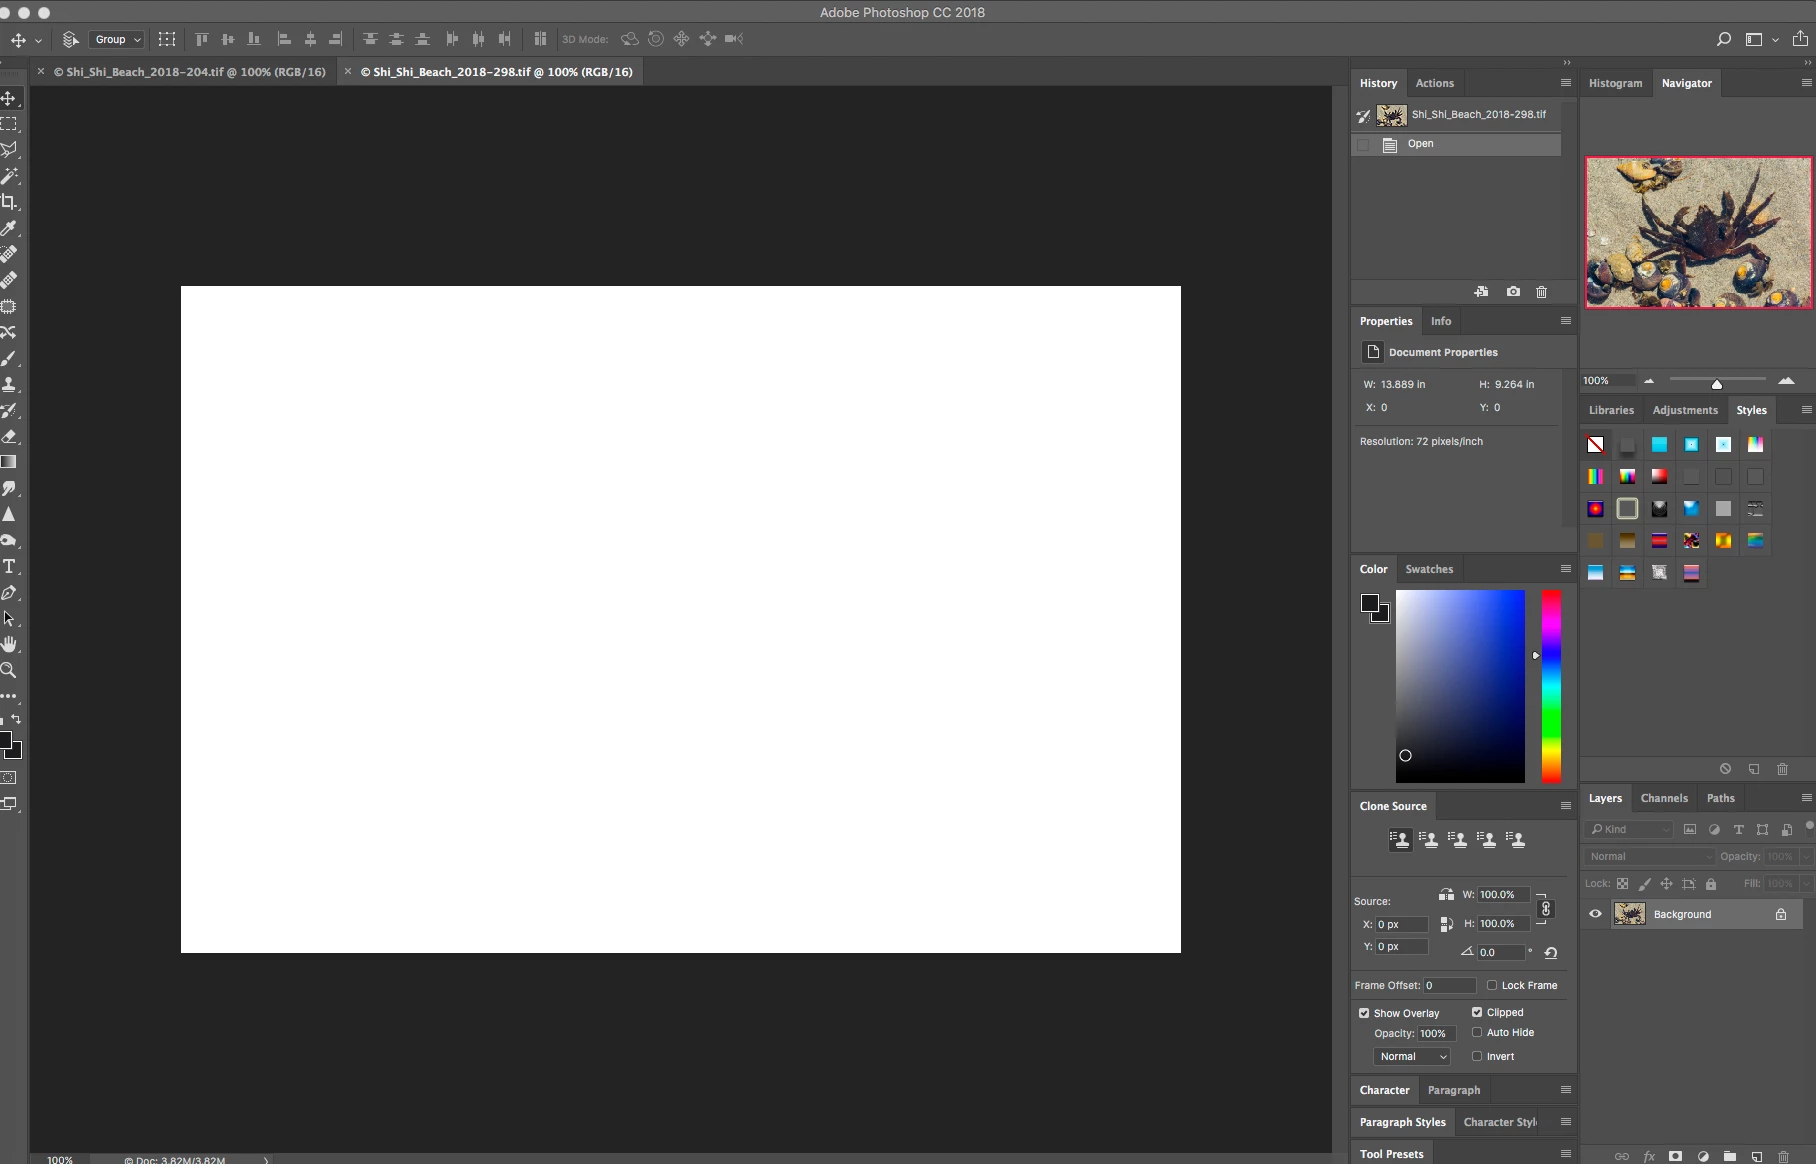Select the Eraser tool

(9, 436)
